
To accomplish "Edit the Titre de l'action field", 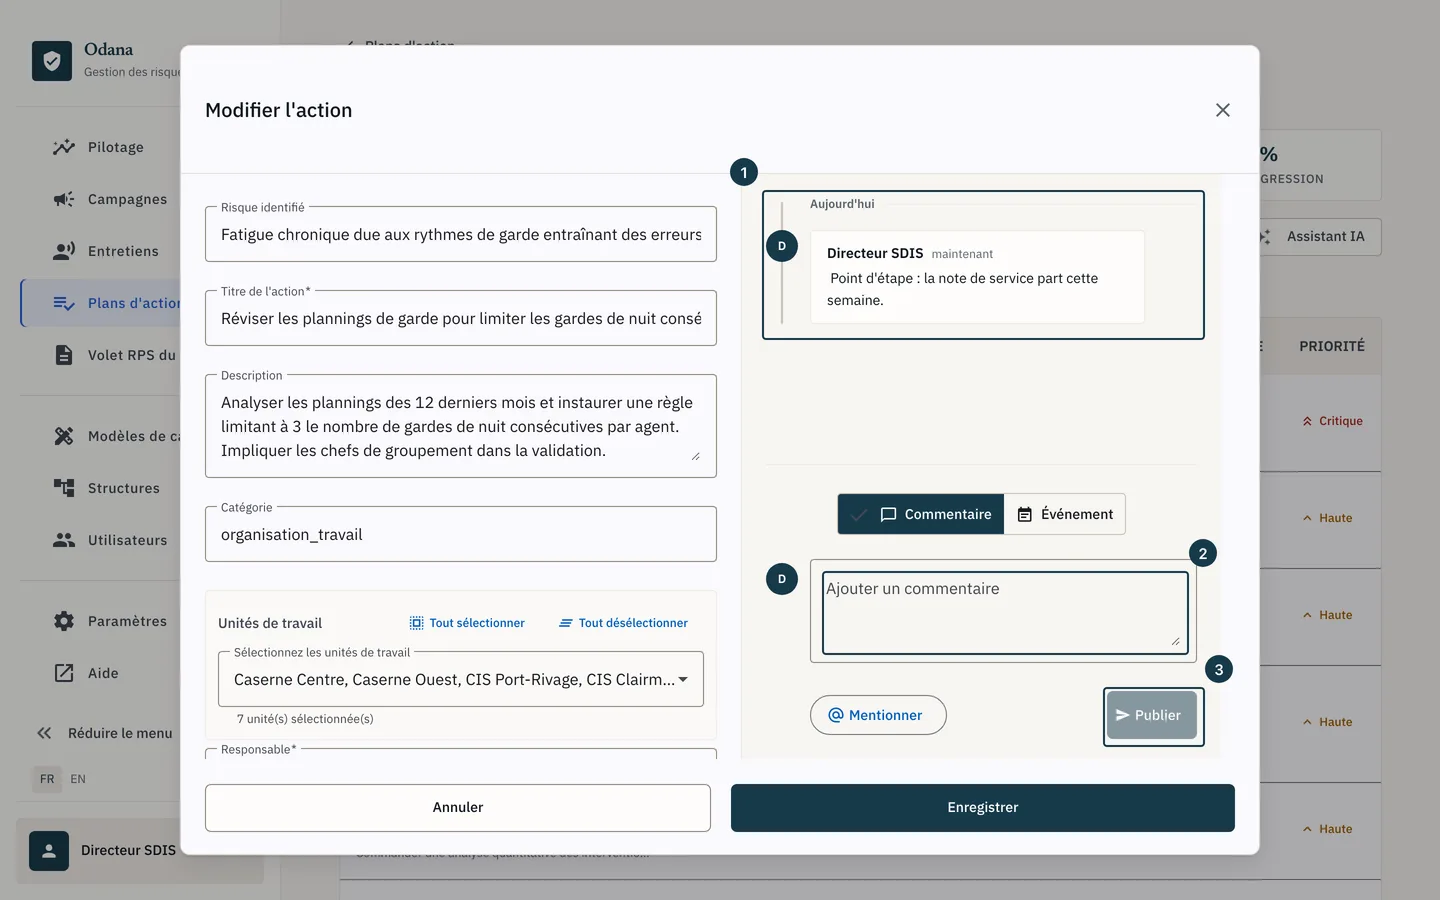I will [461, 318].
